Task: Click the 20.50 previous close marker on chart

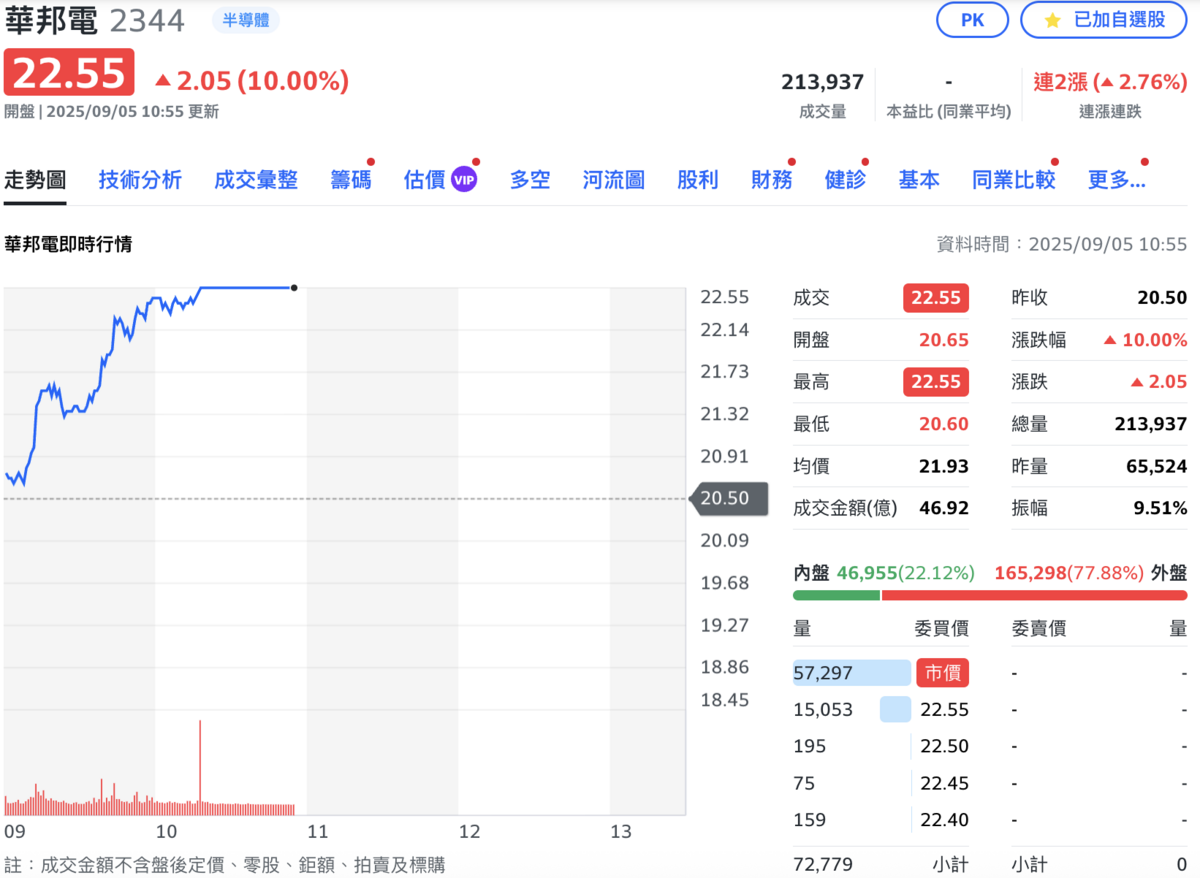Action: 729,498
